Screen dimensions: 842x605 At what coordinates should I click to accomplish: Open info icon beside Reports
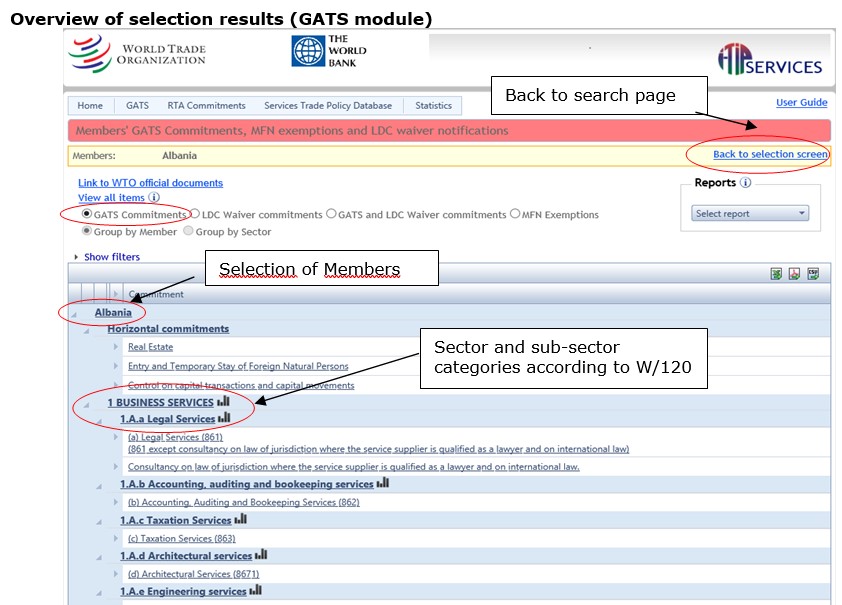[x=745, y=182]
